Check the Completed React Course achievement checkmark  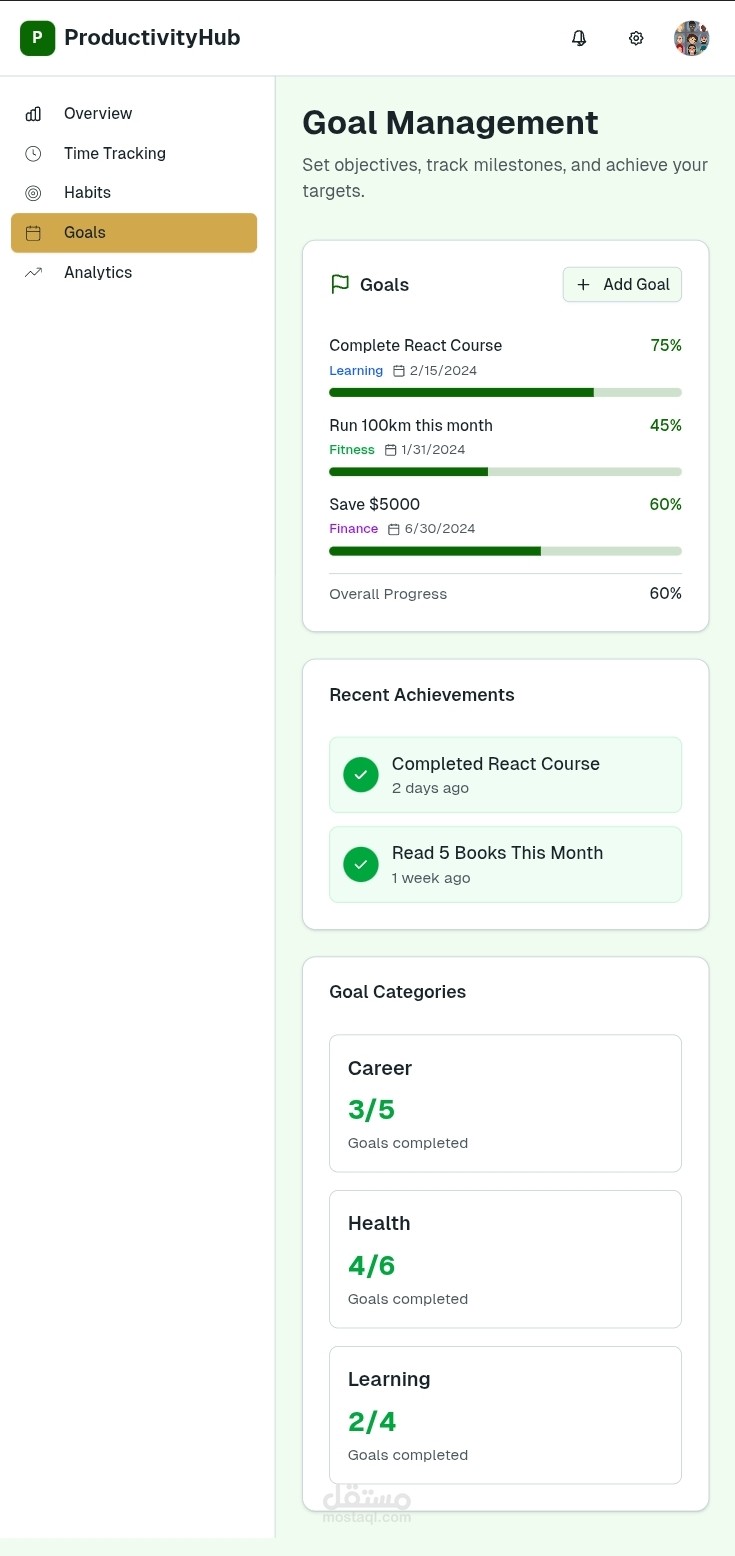(361, 774)
